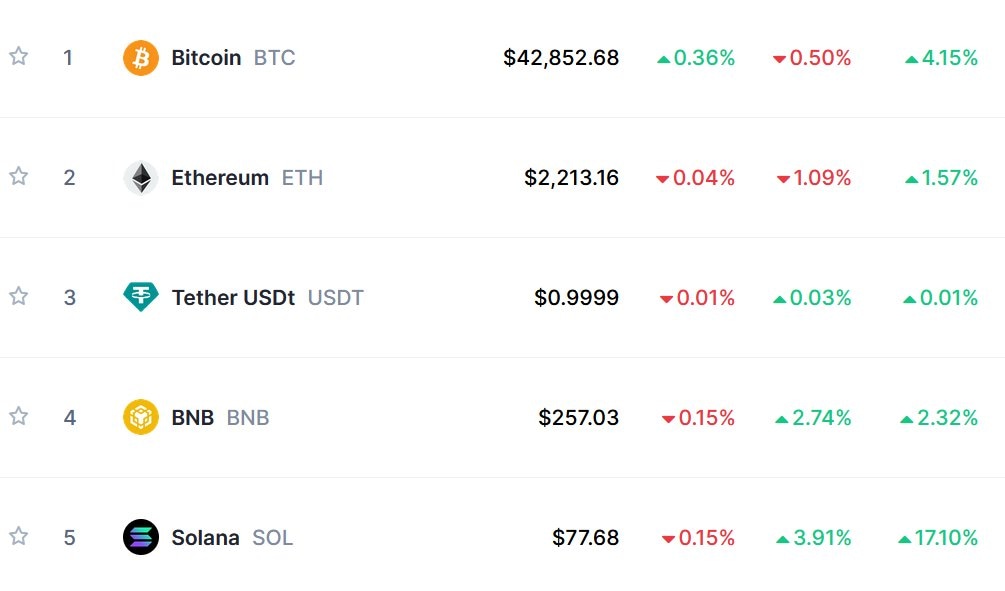Click the BTC ticker symbol
Viewport: 1005px width, 591px height.
click(274, 58)
